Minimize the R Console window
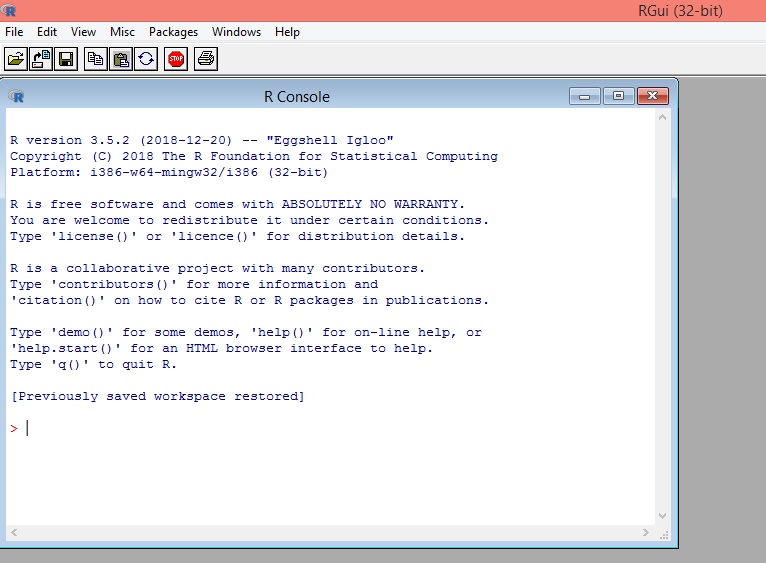The image size is (766, 563). [585, 96]
